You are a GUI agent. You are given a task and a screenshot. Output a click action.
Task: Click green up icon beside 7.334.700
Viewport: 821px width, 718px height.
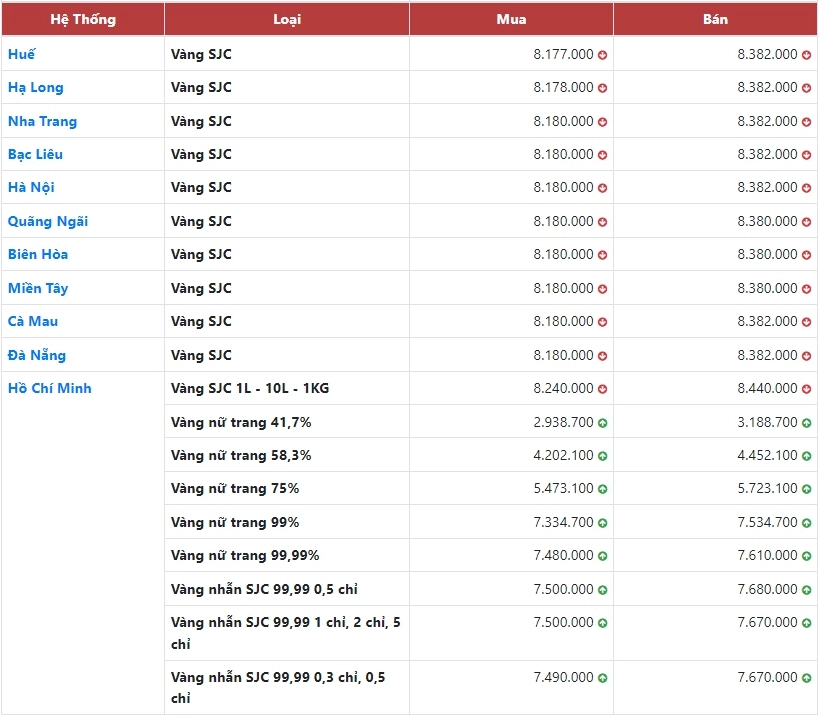(x=603, y=523)
